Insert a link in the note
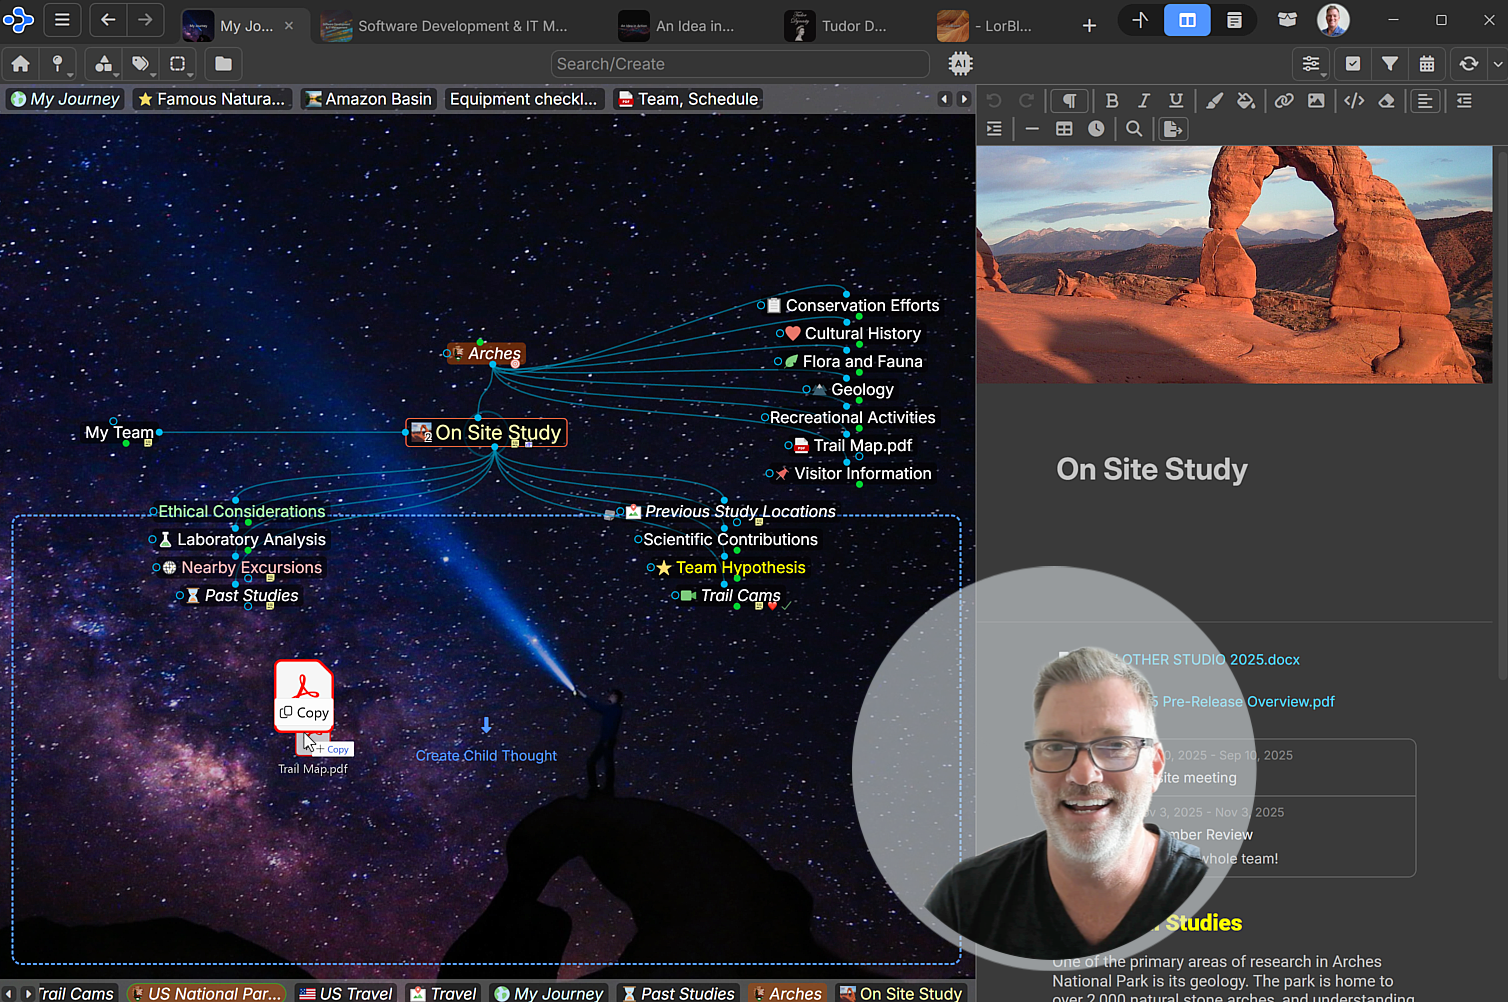The height and width of the screenshot is (1002, 1508). tap(1284, 100)
